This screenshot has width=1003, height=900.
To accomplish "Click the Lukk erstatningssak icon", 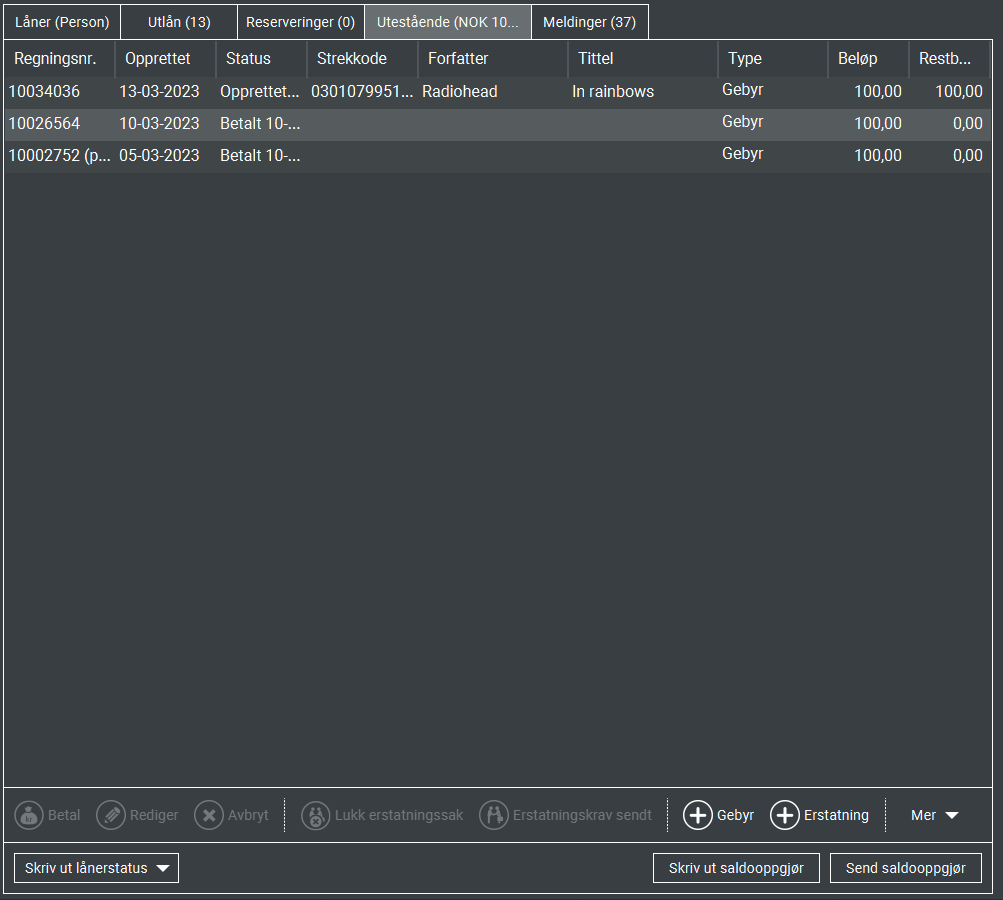I will click(315, 816).
